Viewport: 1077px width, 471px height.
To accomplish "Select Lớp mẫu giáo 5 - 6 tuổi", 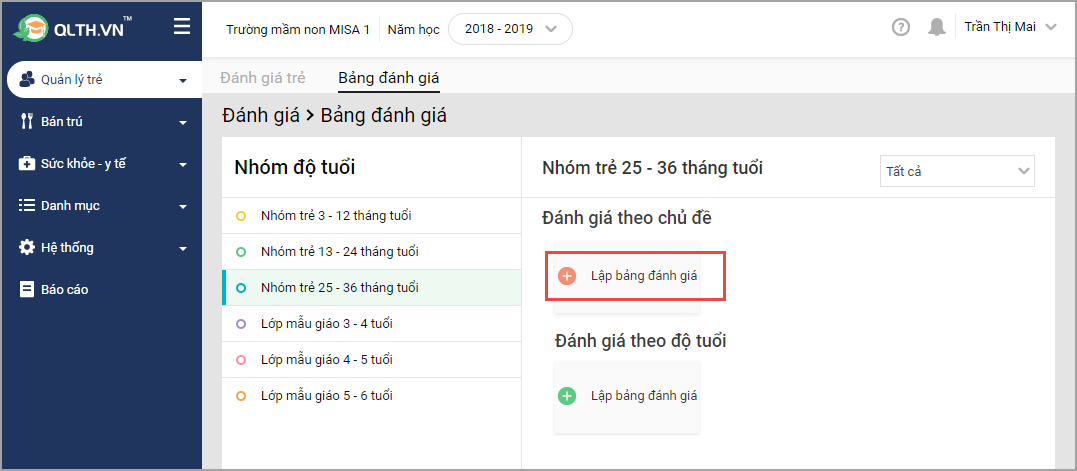I will pyautogui.click(x=326, y=396).
